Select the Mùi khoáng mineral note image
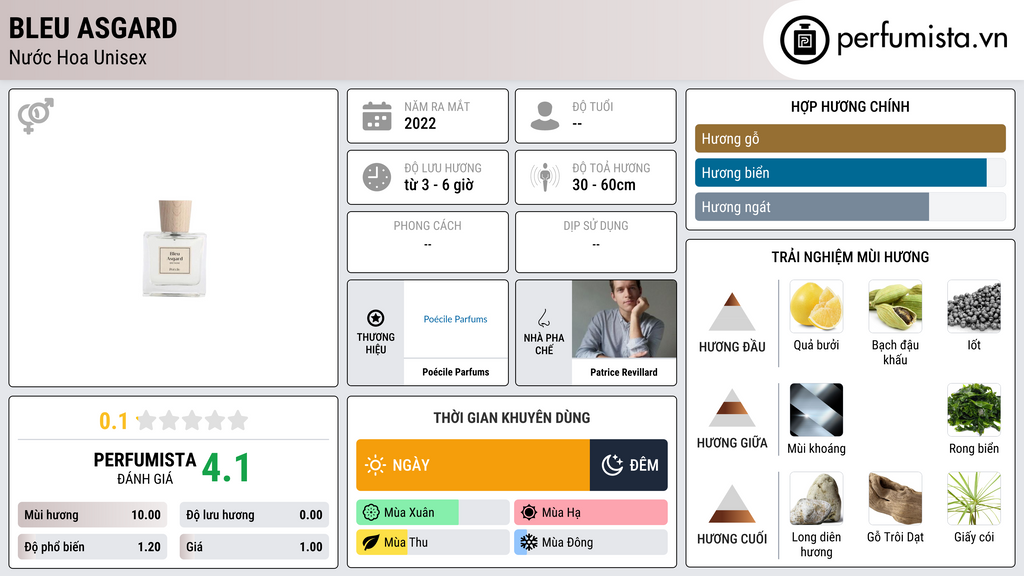The height and width of the screenshot is (576, 1024). [x=816, y=409]
